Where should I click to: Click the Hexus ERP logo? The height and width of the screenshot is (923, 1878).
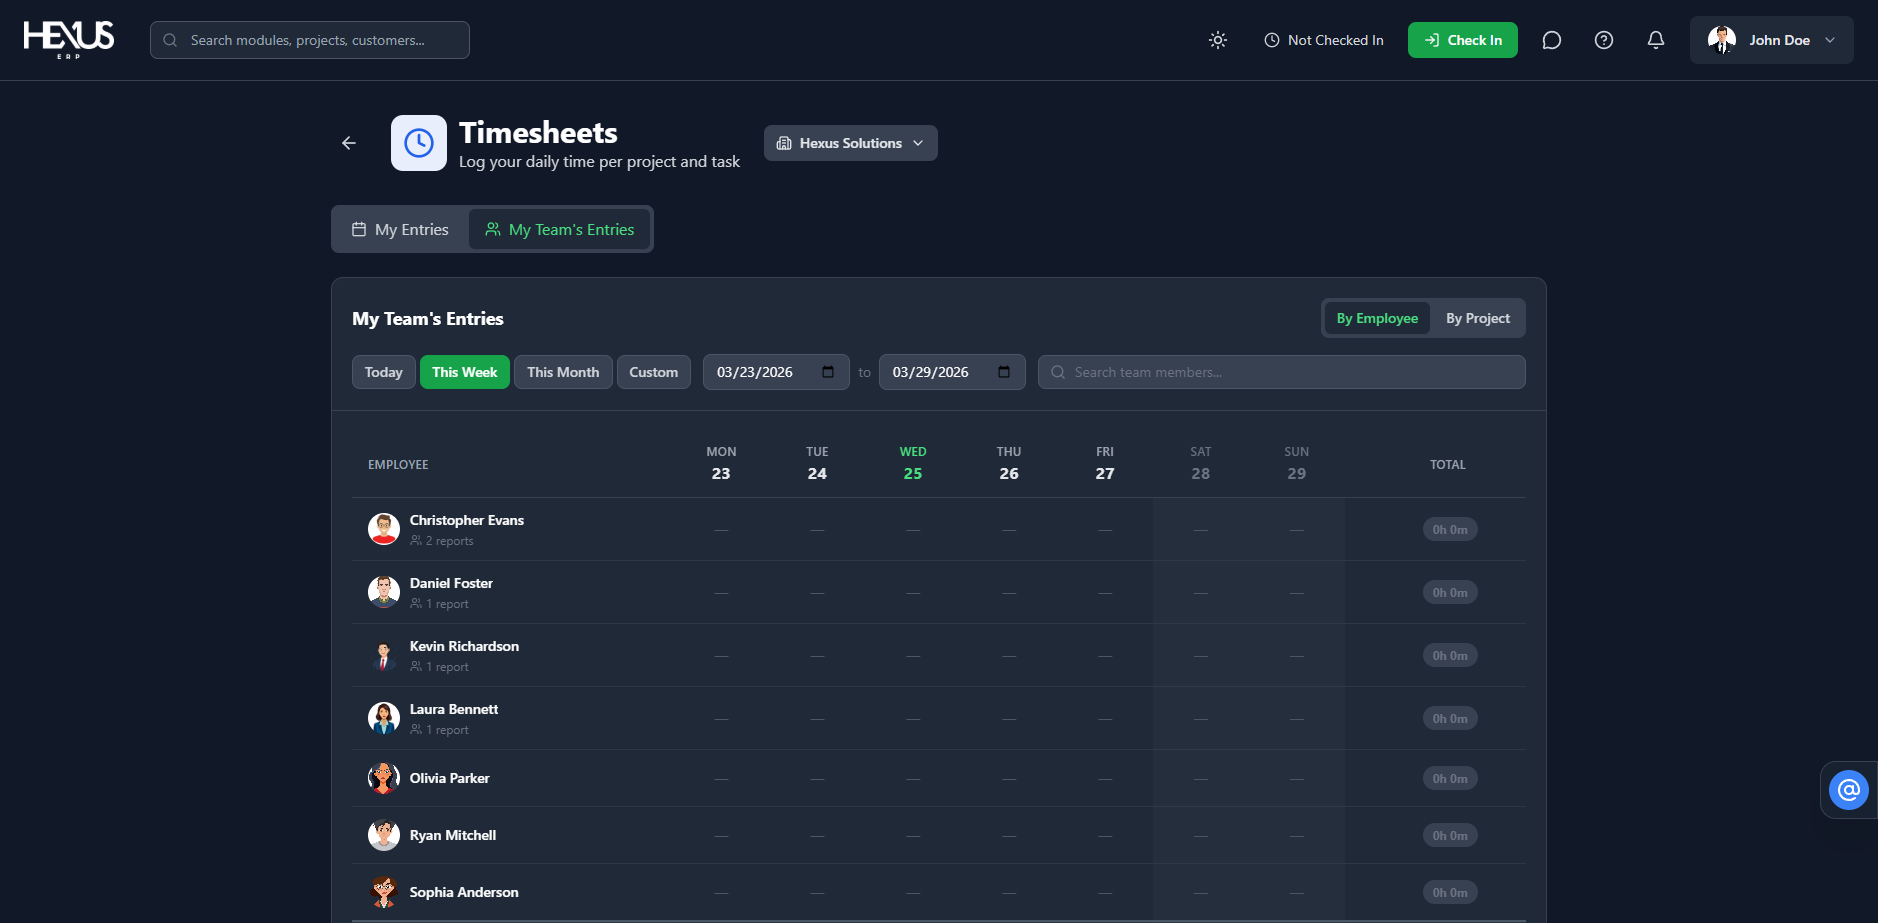(69, 40)
